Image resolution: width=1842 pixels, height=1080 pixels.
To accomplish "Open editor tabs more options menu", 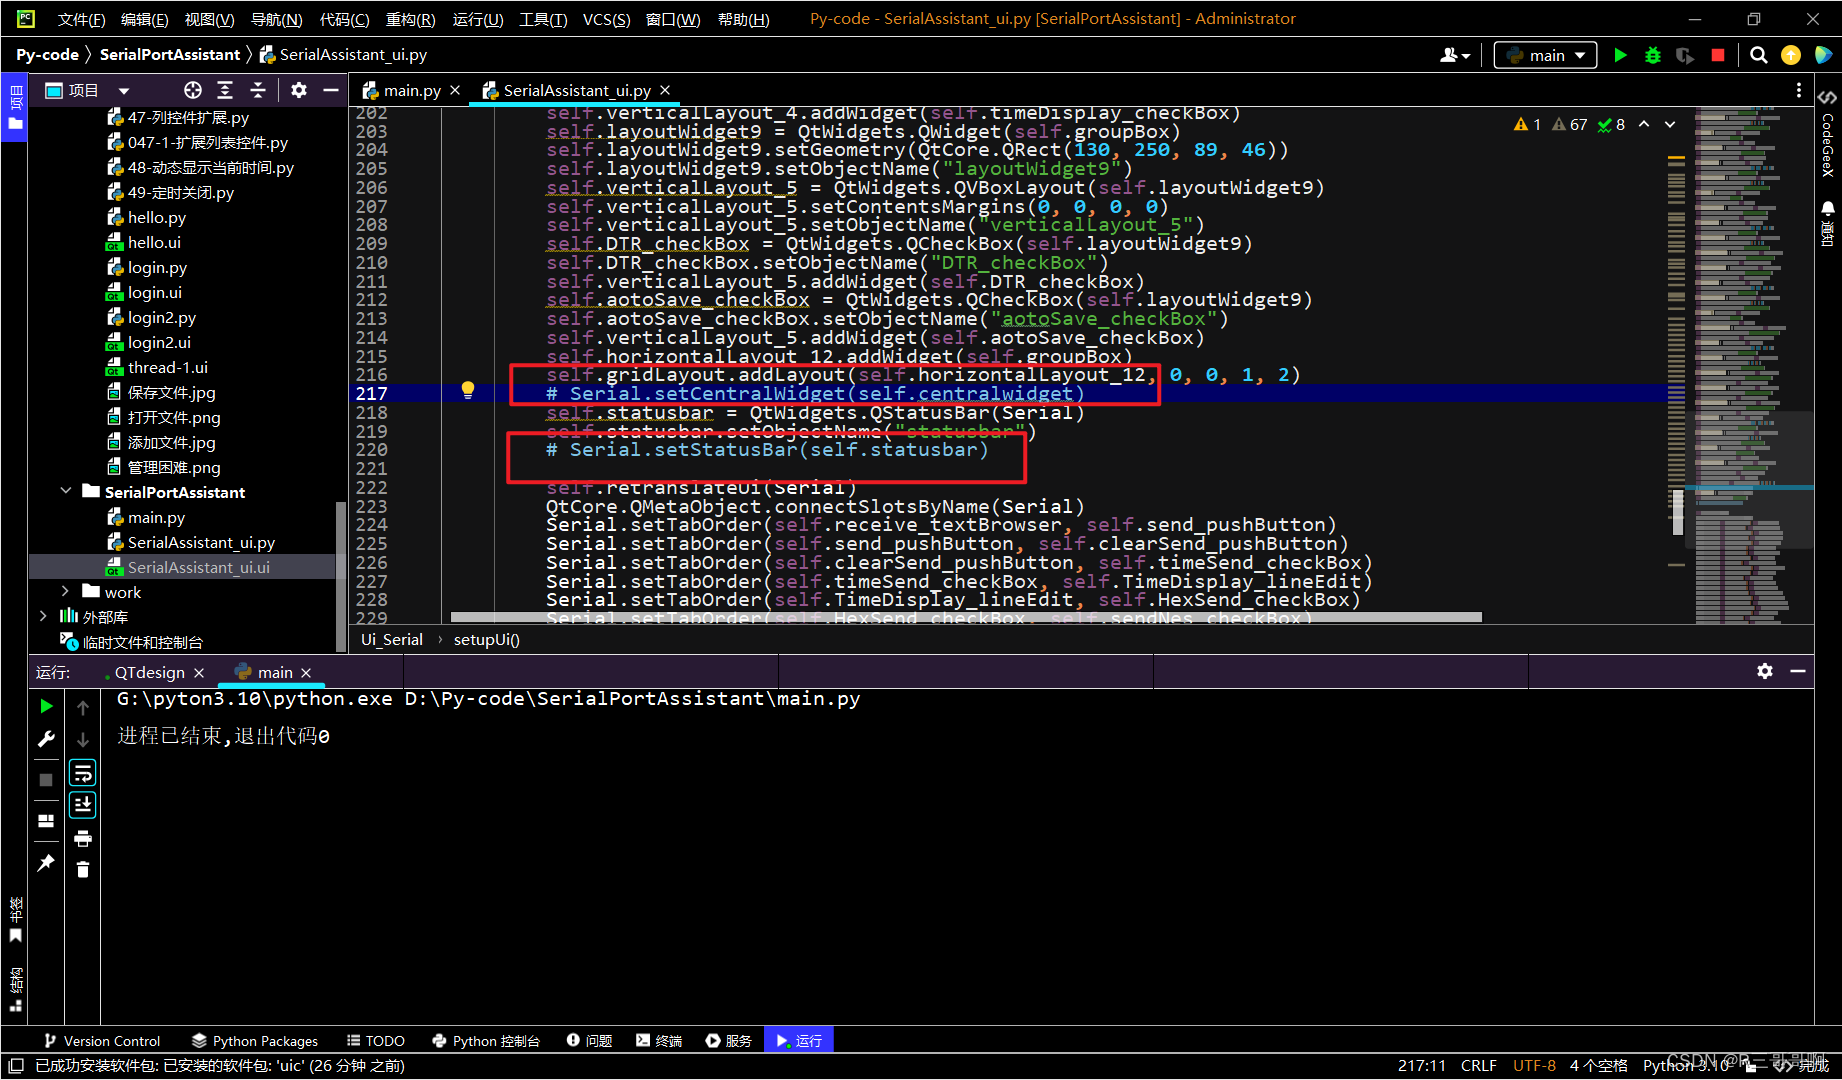I will 1798,90.
